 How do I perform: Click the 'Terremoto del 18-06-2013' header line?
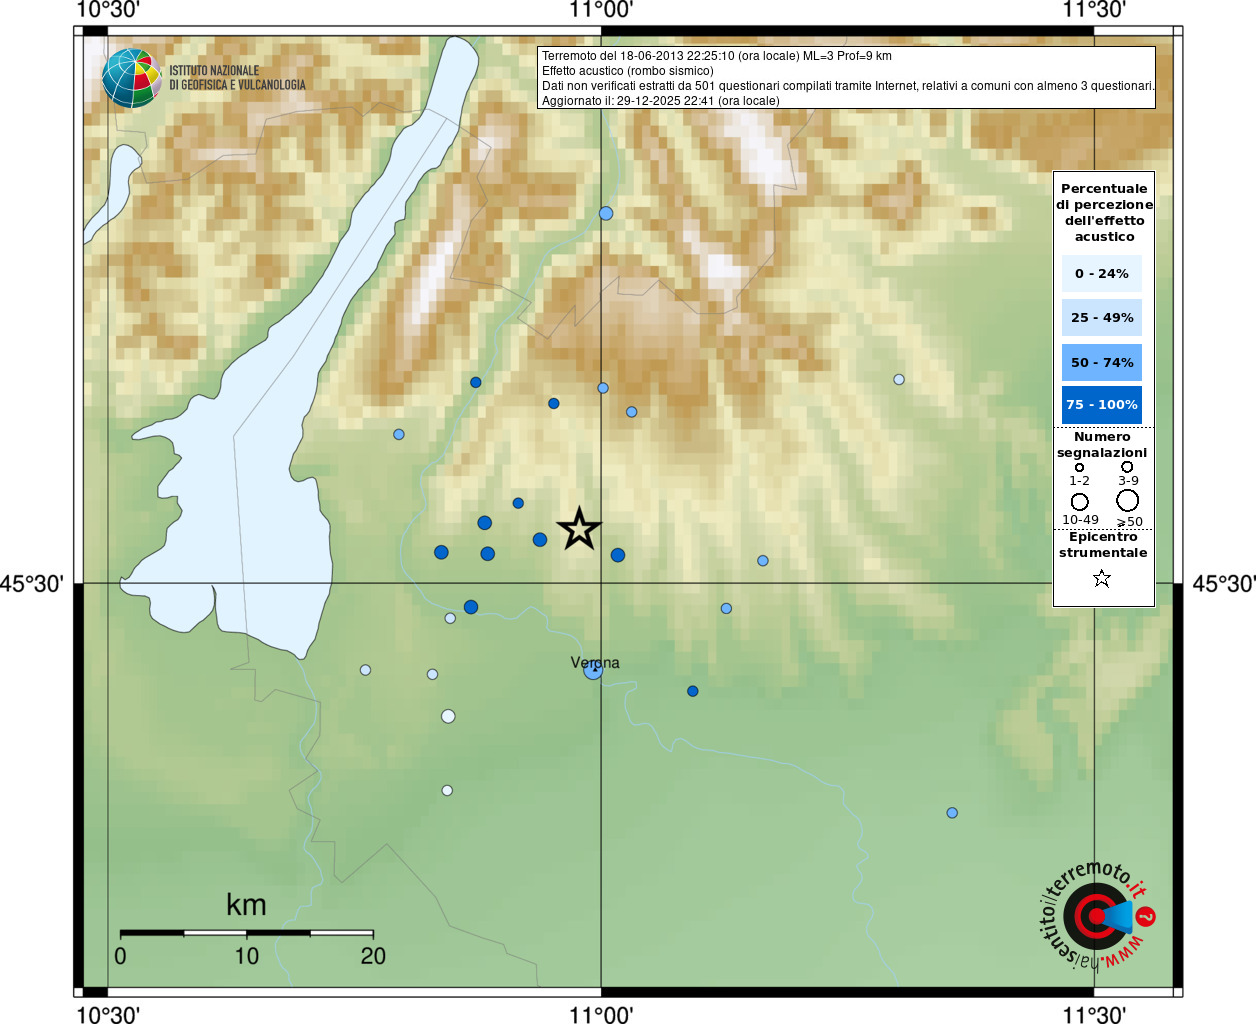click(x=717, y=56)
